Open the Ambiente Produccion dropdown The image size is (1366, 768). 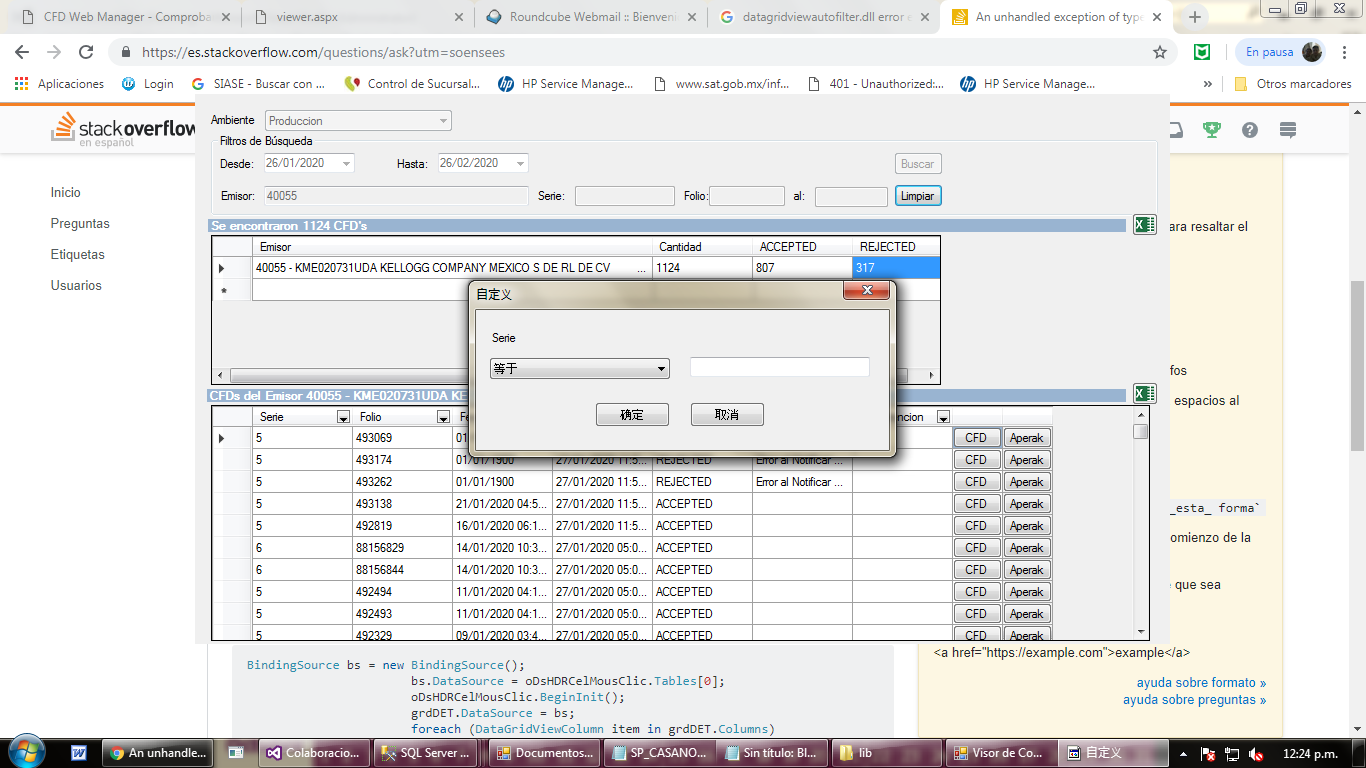pos(443,121)
